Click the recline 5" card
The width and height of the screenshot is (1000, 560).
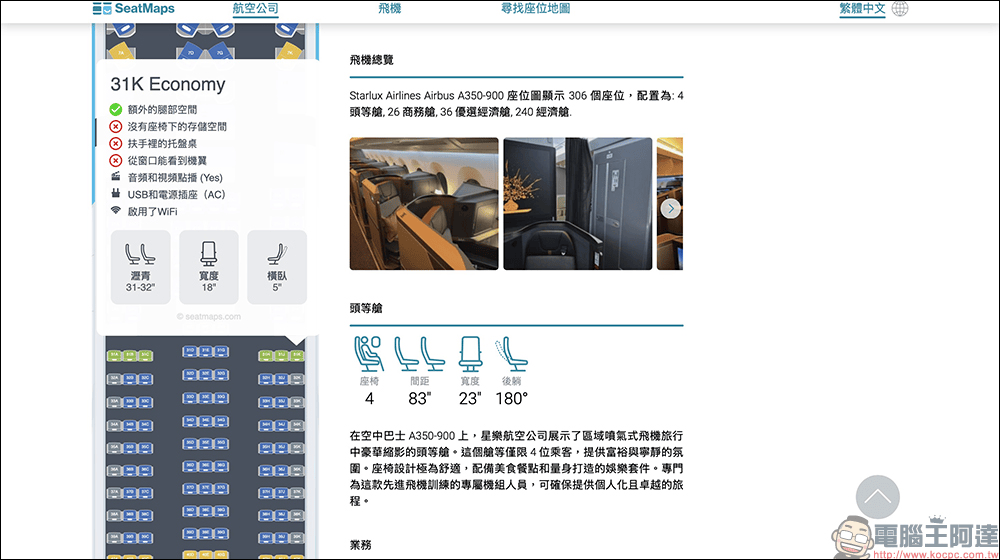(x=277, y=267)
